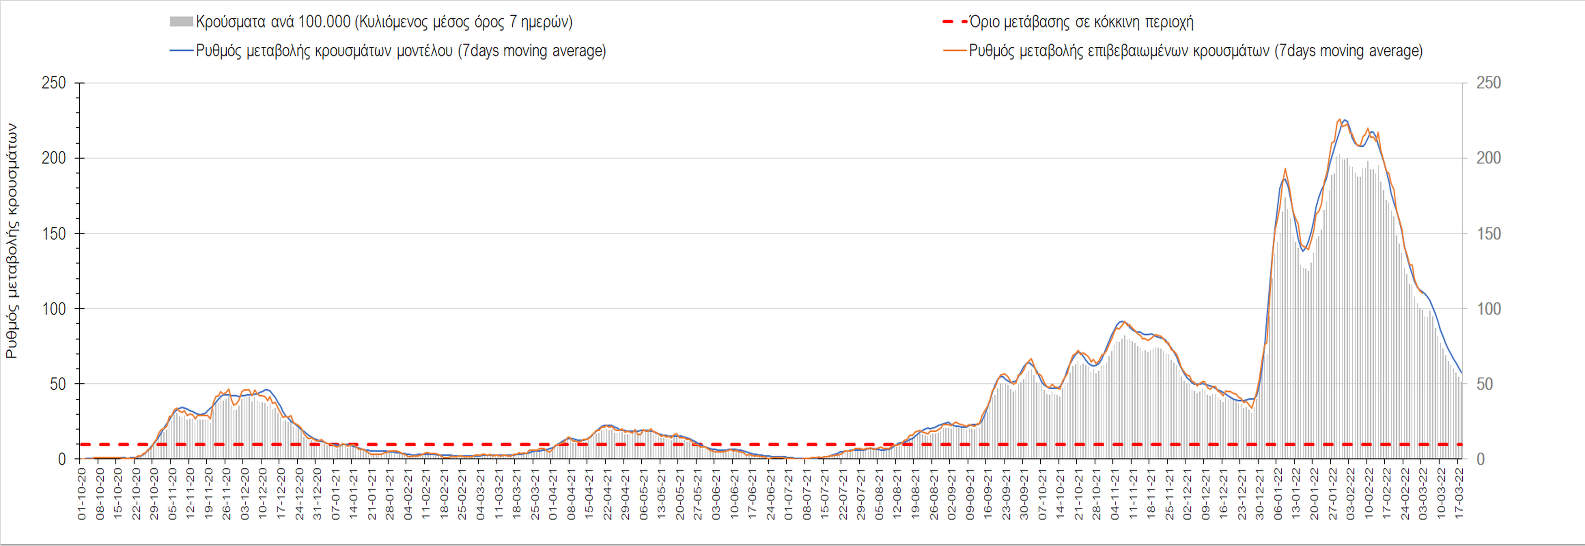This screenshot has height=546, width=1585.
Task: Click the red dashed legend line marker
Action: (x=954, y=22)
